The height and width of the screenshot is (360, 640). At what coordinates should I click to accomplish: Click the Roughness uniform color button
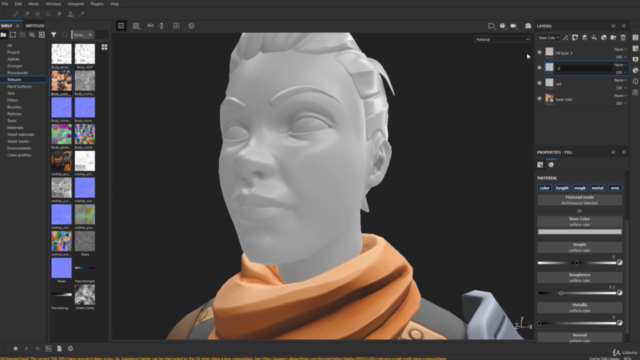[580, 278]
